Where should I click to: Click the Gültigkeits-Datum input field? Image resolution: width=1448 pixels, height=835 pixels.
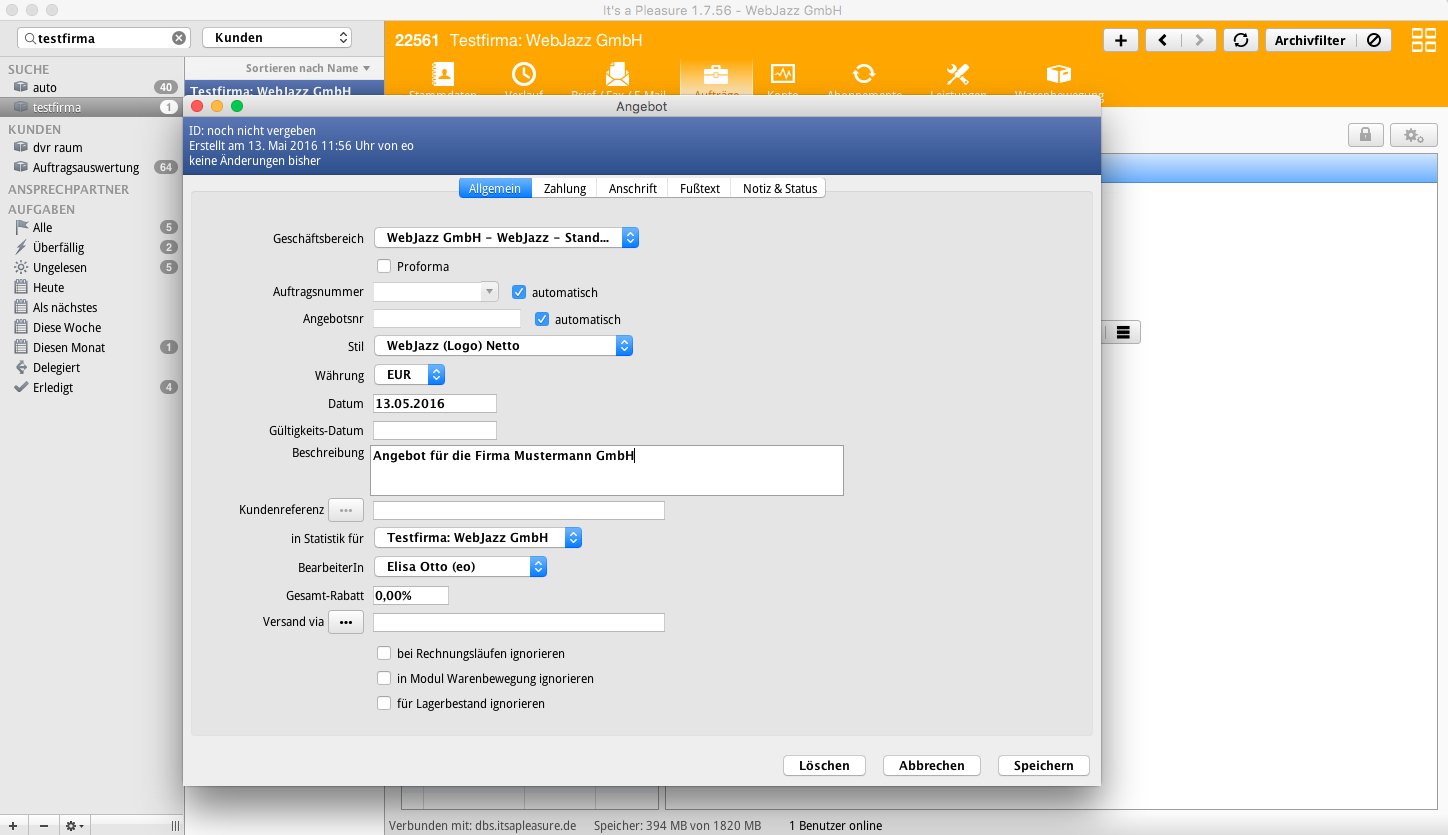pyautogui.click(x=435, y=430)
